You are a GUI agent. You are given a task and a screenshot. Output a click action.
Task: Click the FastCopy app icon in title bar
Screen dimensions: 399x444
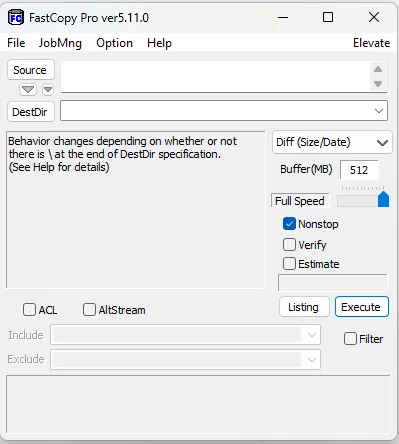16,18
